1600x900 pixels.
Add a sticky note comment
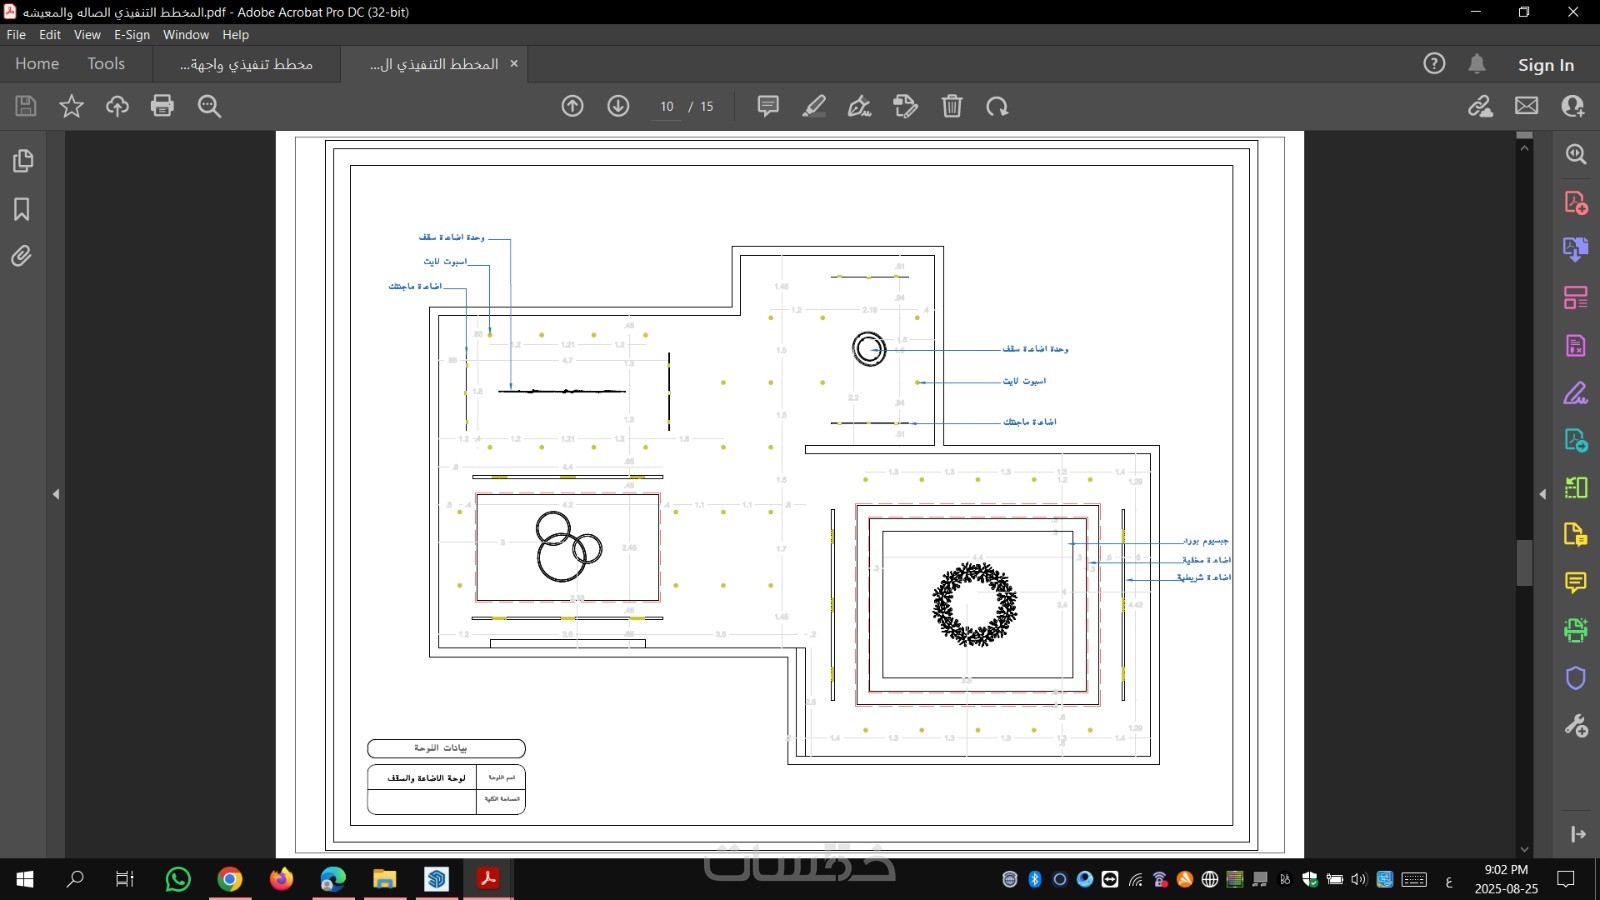pos(768,106)
